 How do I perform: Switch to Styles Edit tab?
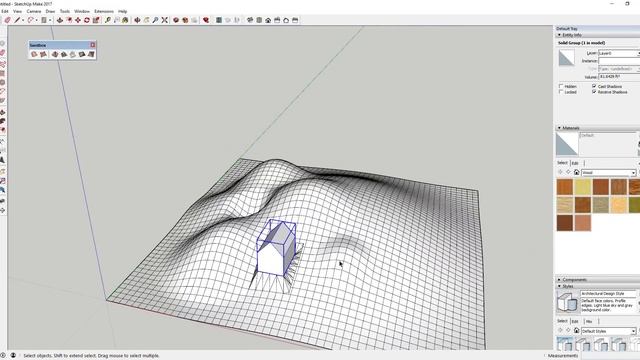[575, 321]
